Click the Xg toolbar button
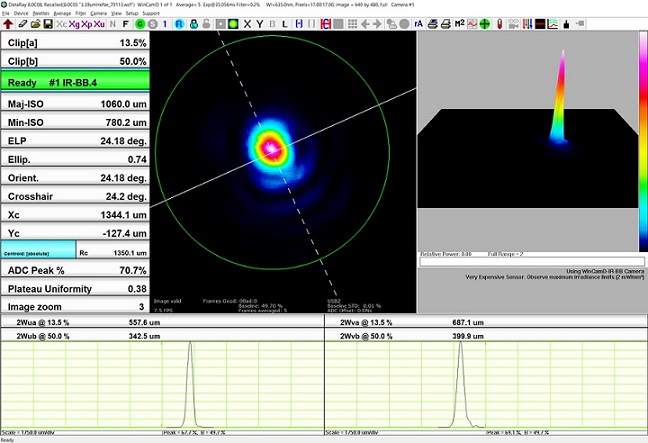Image resolution: width=648 pixels, height=443 pixels. (x=75, y=24)
